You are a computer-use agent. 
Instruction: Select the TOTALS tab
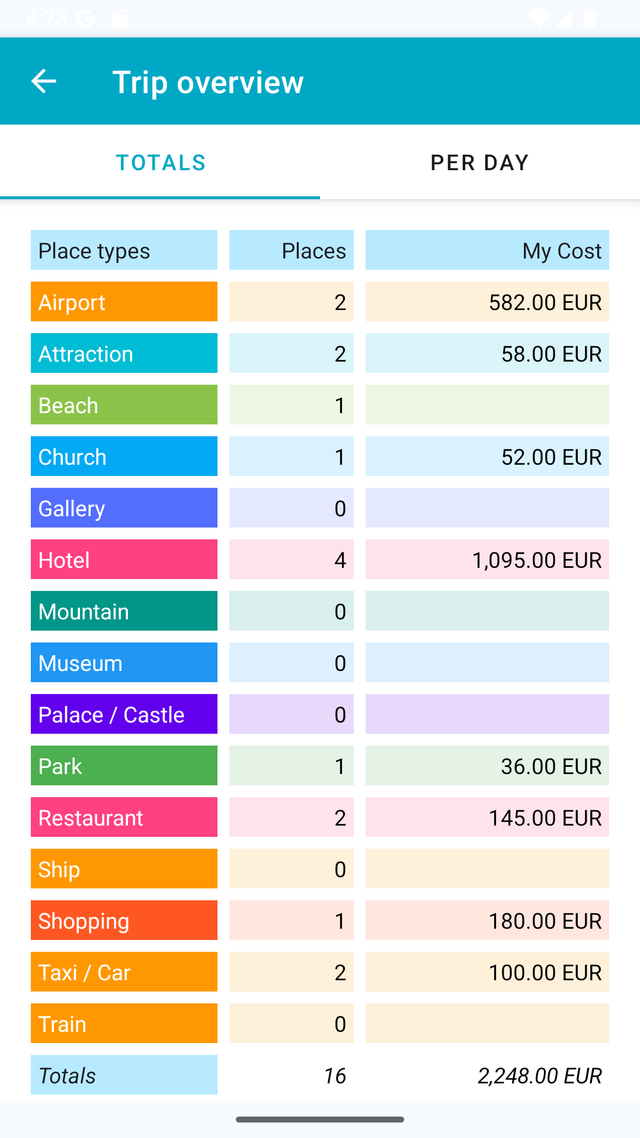tap(160, 162)
